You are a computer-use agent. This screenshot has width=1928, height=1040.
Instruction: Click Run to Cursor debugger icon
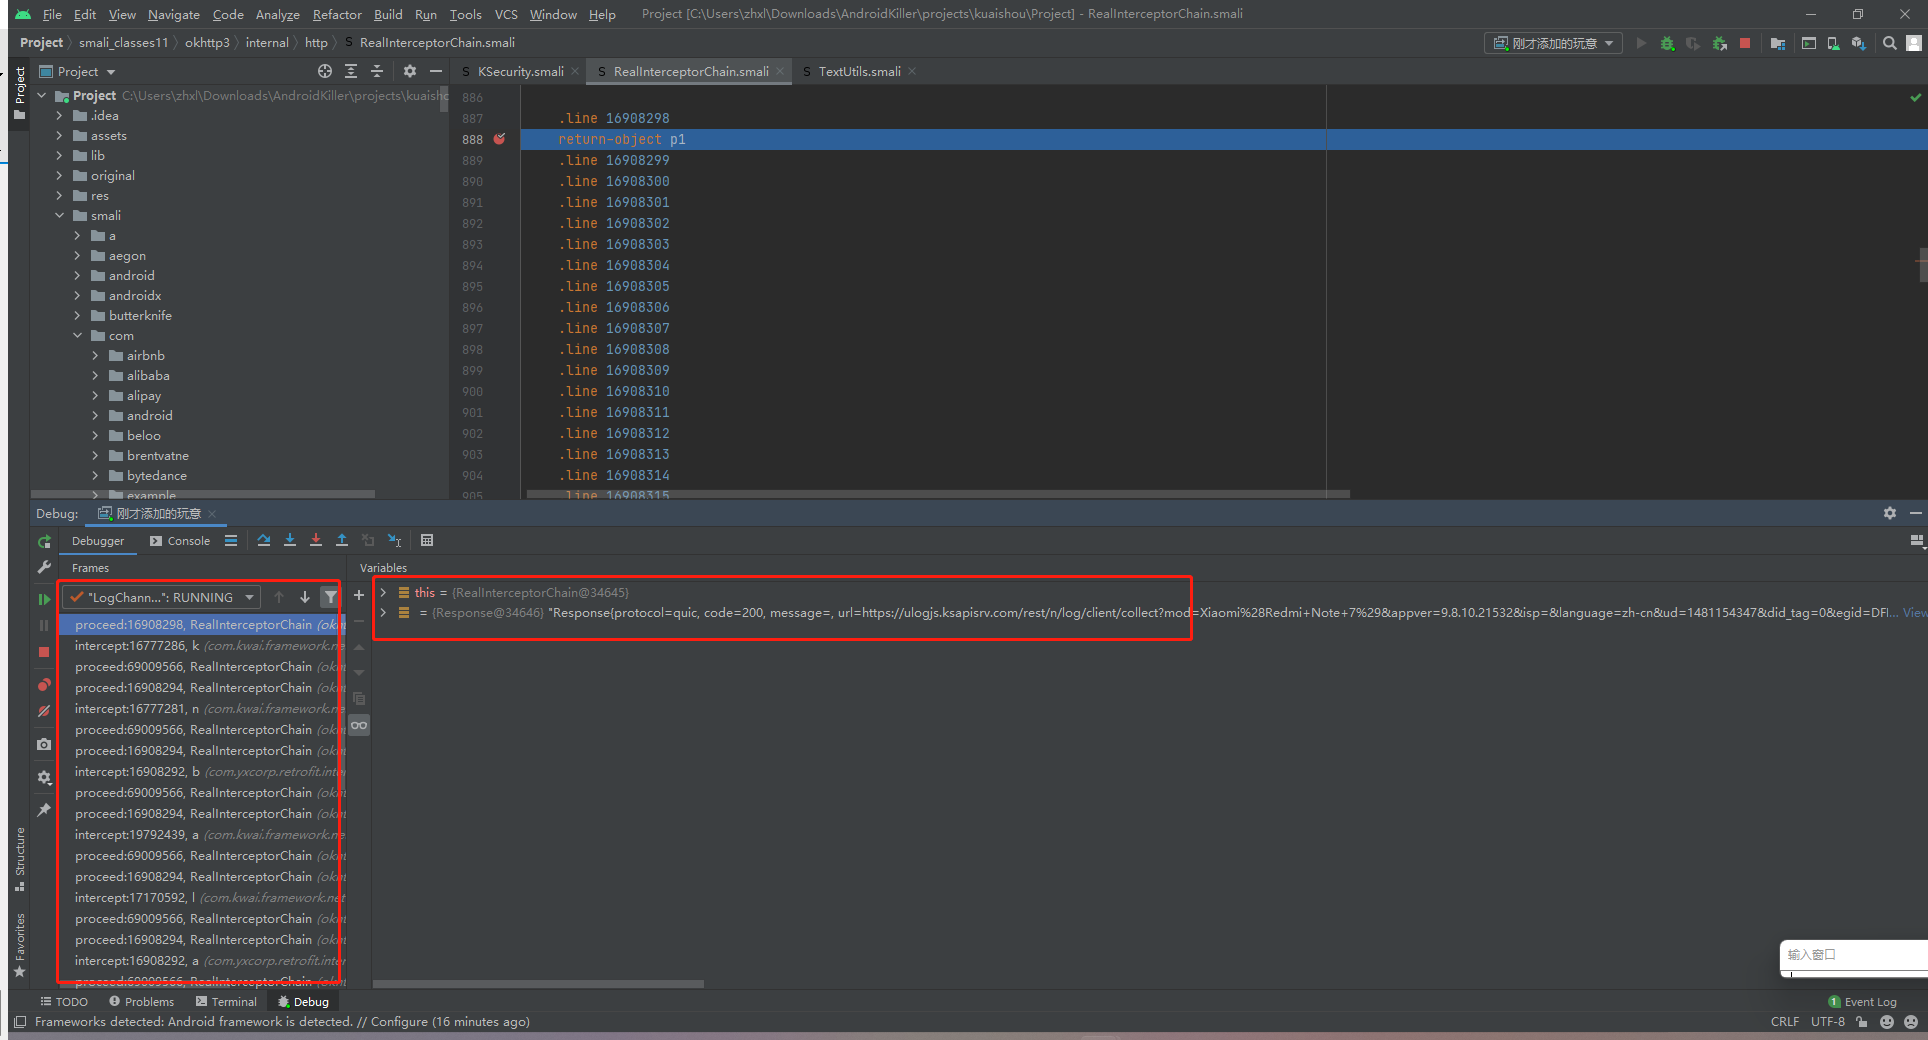click(x=395, y=540)
